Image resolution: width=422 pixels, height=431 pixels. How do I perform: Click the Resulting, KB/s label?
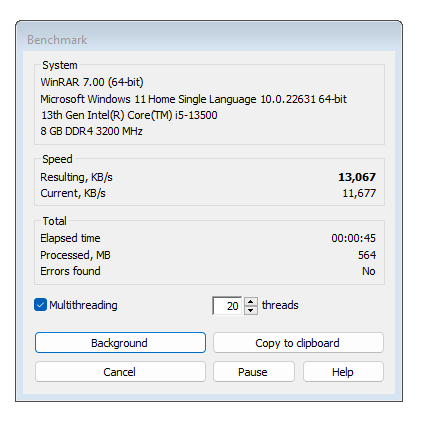[x=76, y=177]
